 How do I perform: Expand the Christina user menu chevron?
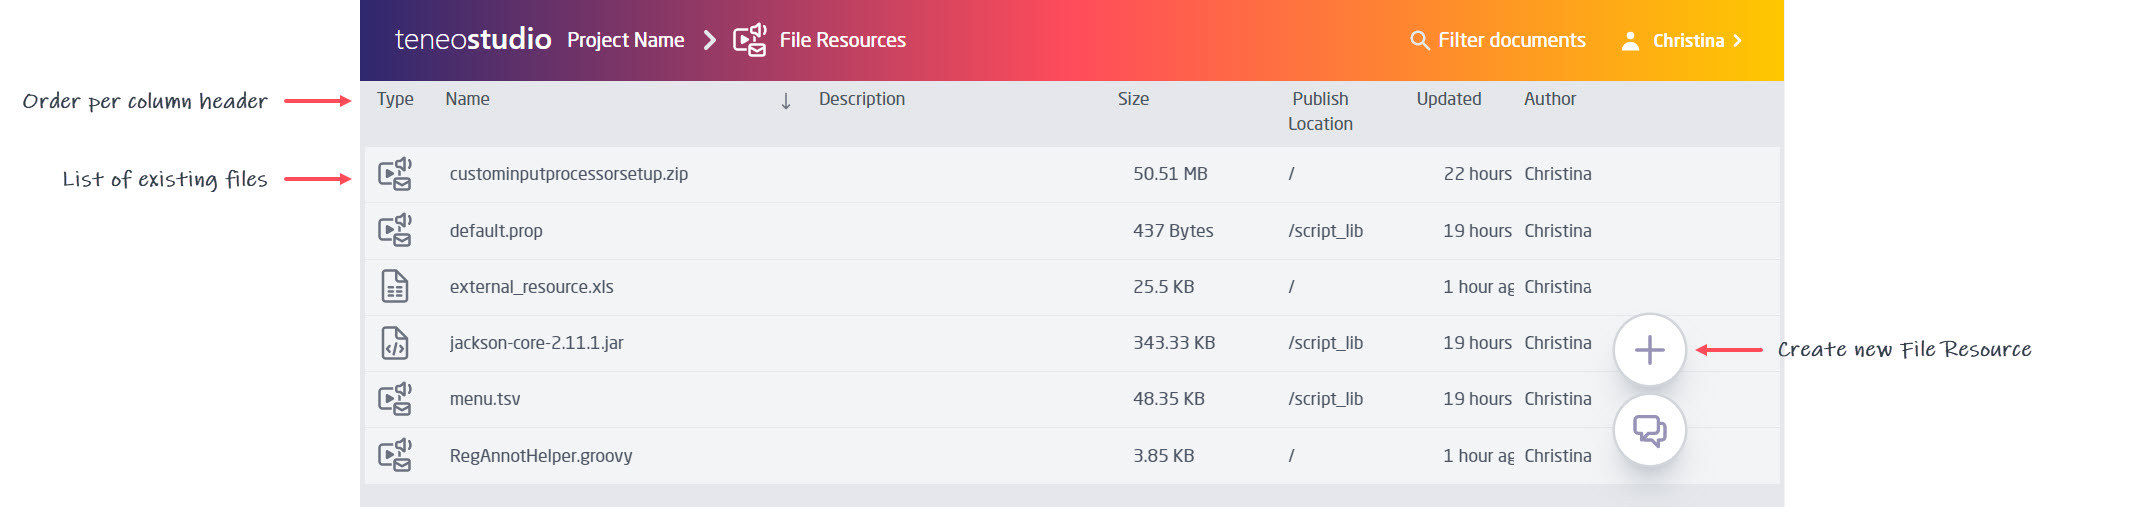[x=1738, y=41]
